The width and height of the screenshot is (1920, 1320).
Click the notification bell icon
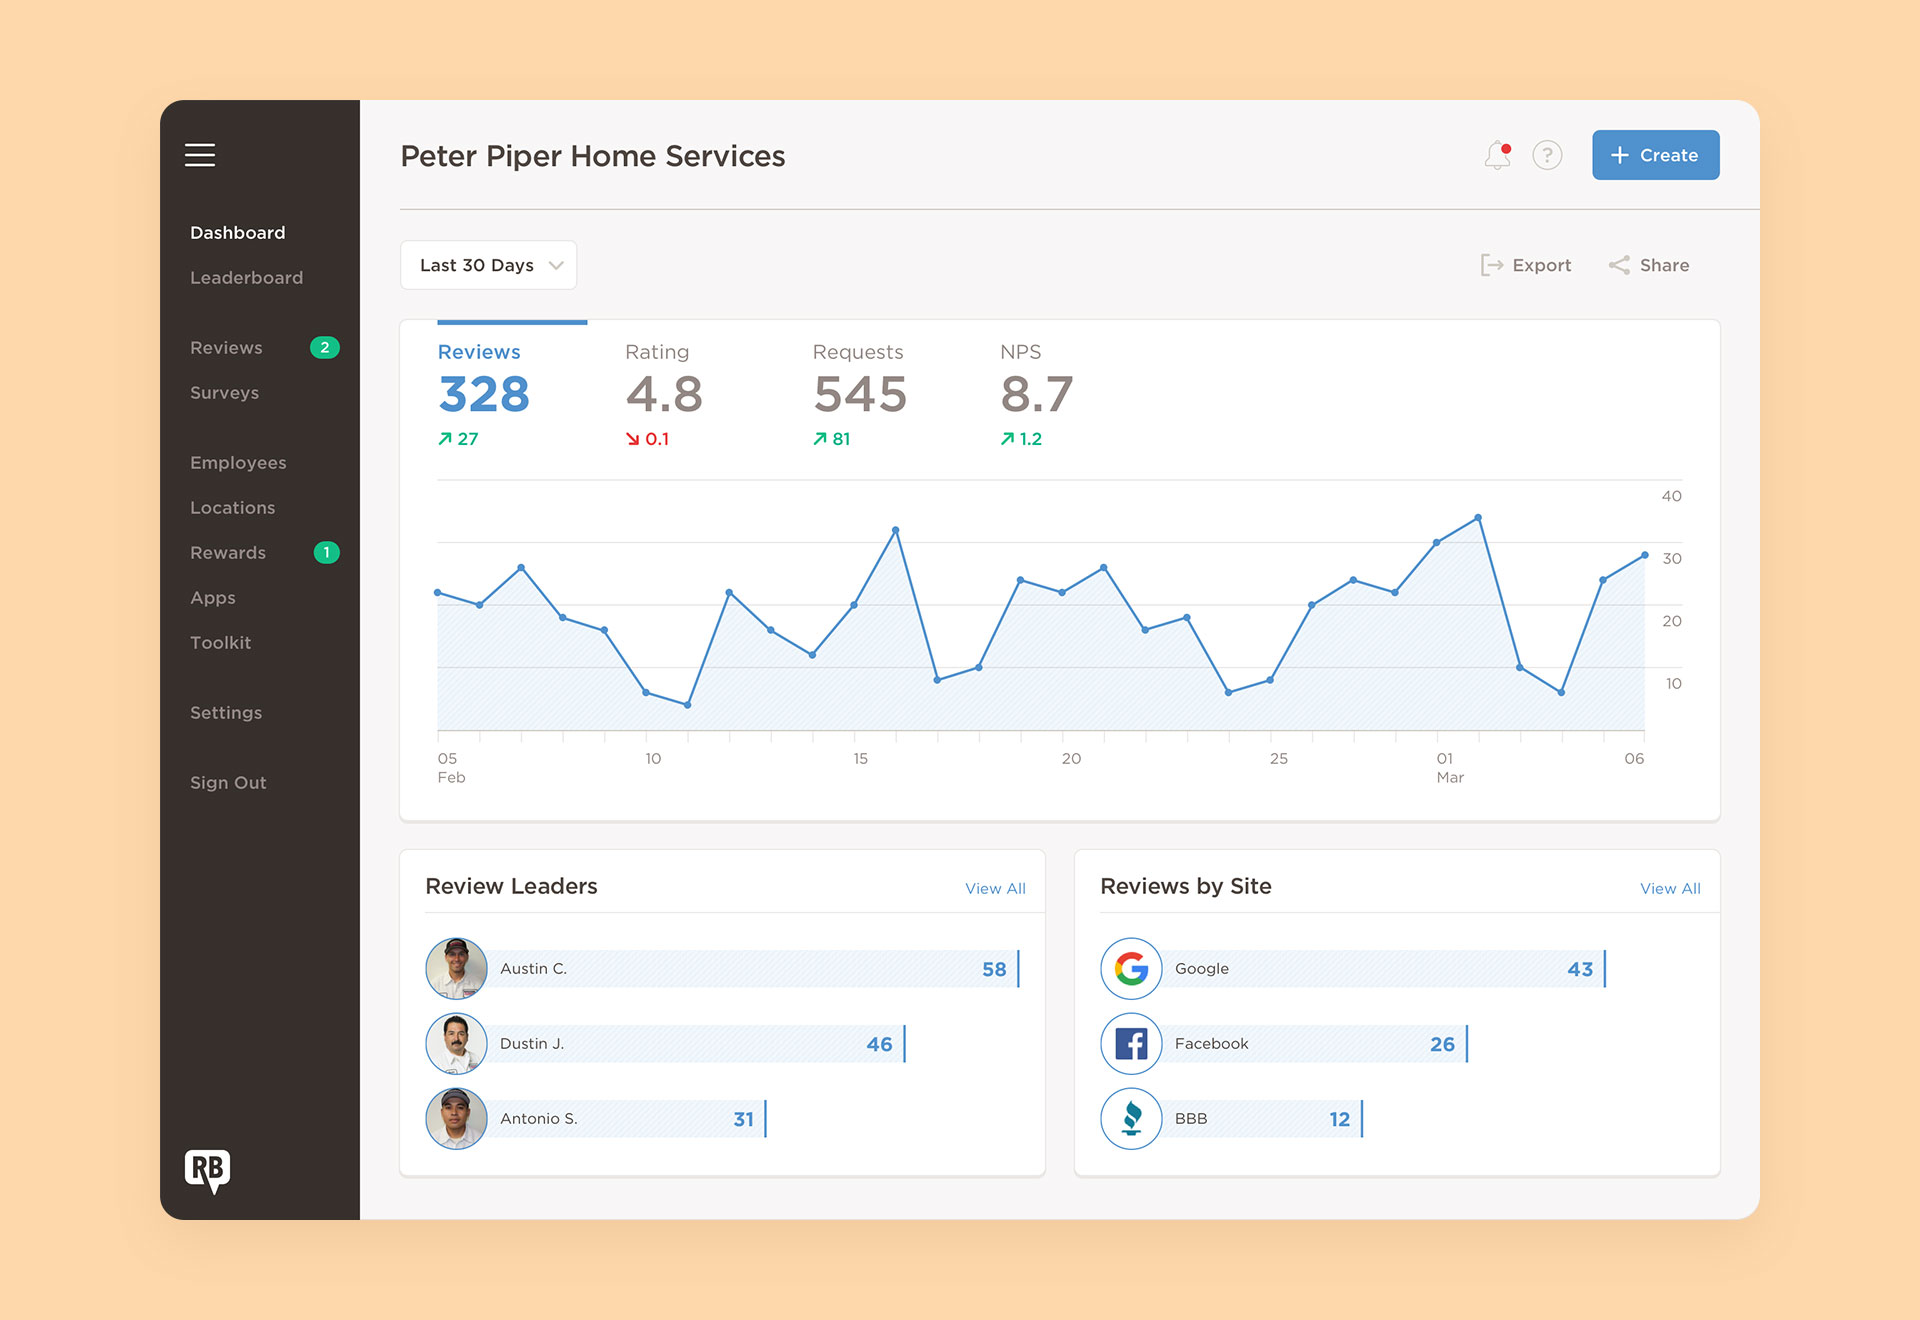[x=1497, y=155]
